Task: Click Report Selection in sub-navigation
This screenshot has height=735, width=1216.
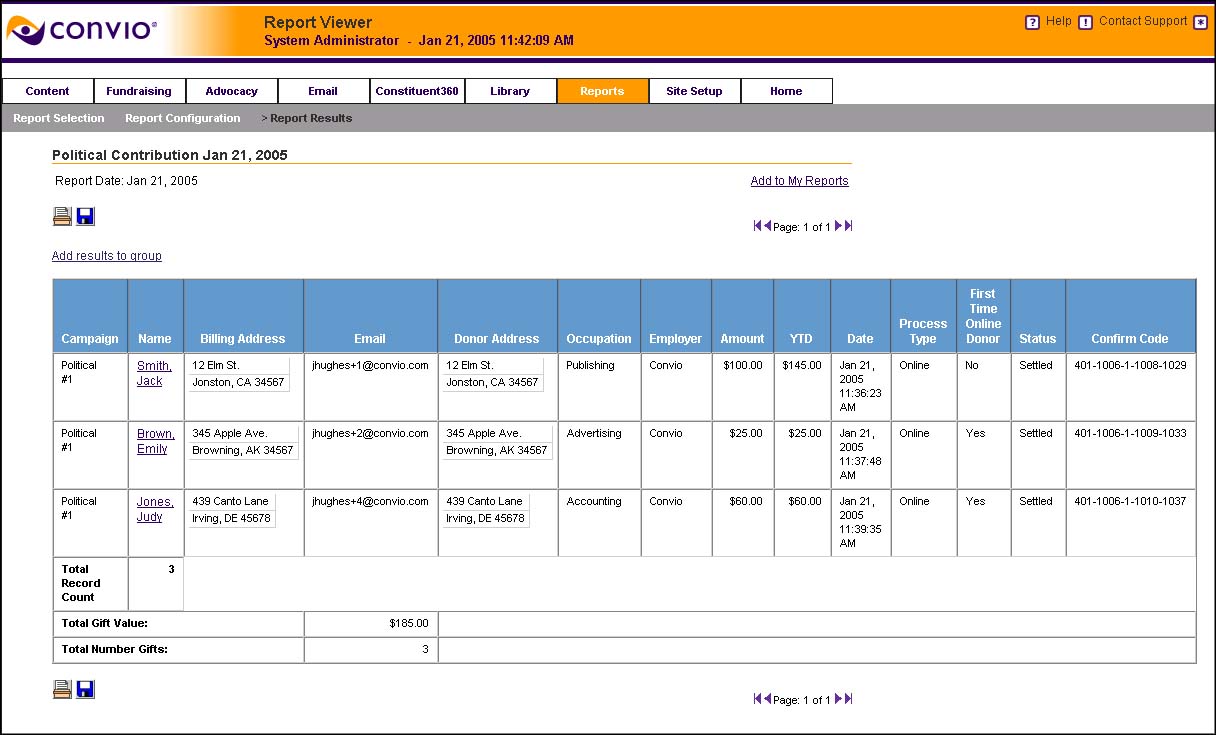Action: pos(59,118)
